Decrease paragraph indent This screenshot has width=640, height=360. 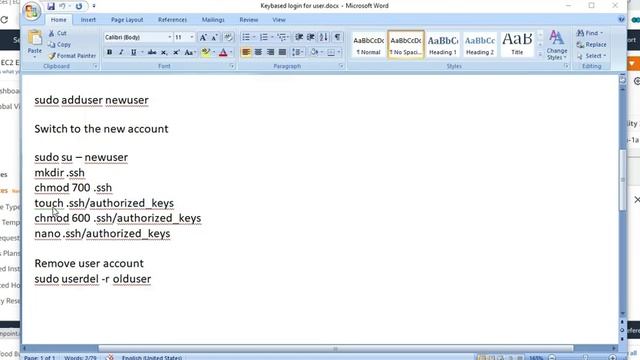pos(299,37)
